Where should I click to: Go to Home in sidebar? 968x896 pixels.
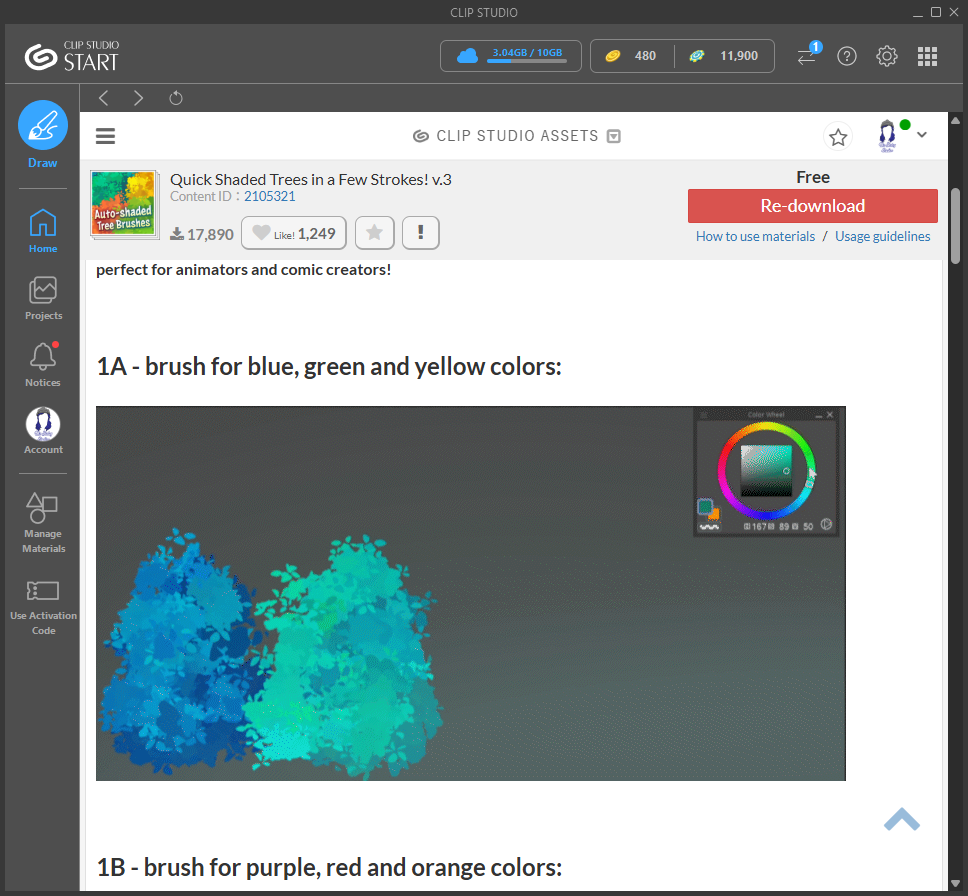[x=43, y=231]
